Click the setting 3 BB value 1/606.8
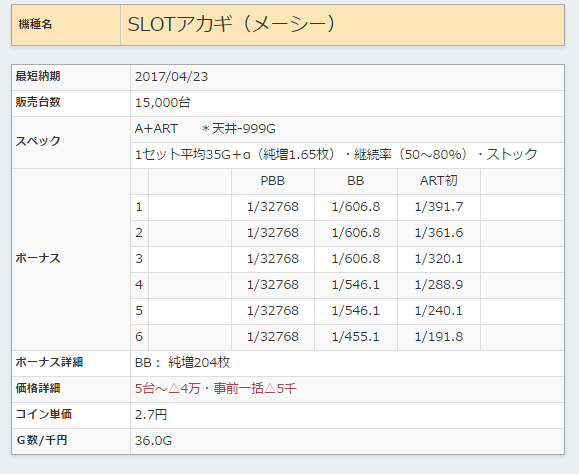 356,258
